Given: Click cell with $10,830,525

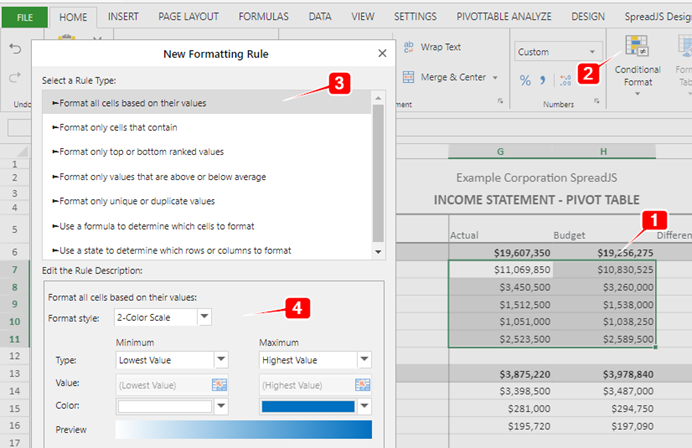Looking at the screenshot, I should (604, 269).
